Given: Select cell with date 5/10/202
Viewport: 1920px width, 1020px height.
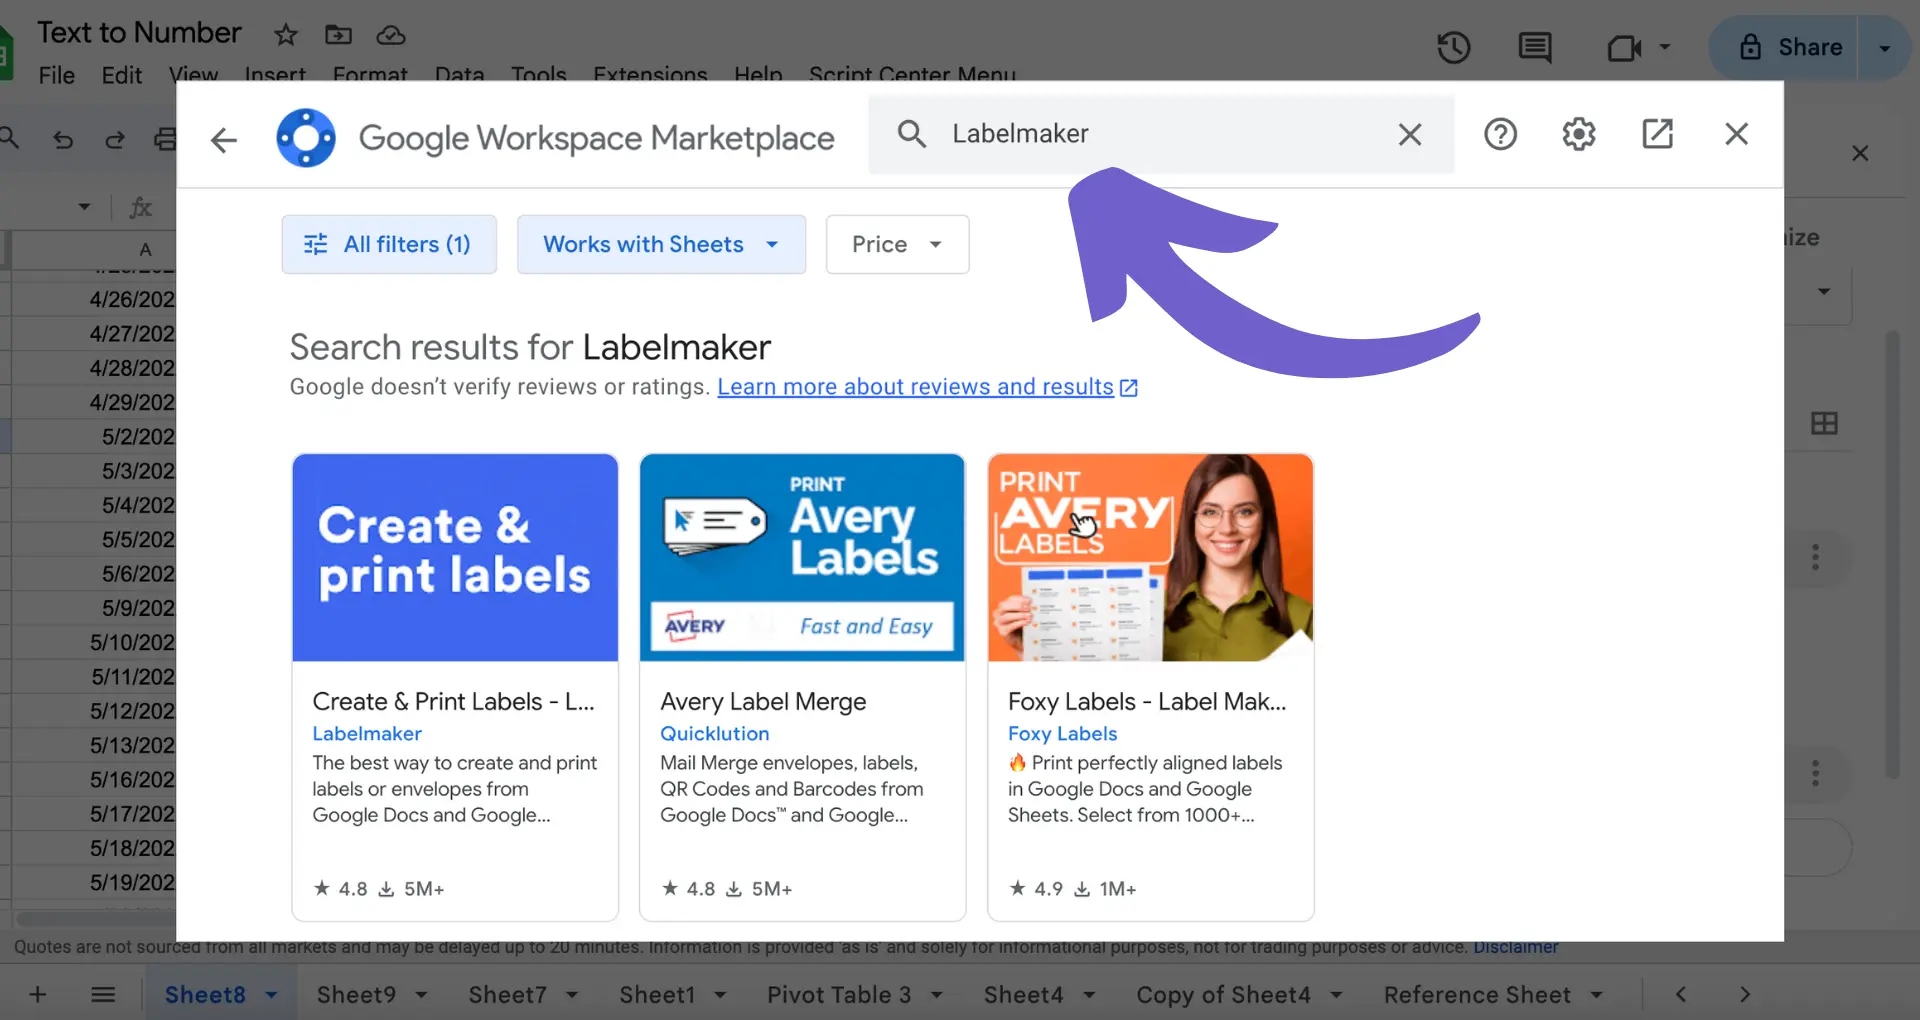Looking at the screenshot, I should [94, 642].
